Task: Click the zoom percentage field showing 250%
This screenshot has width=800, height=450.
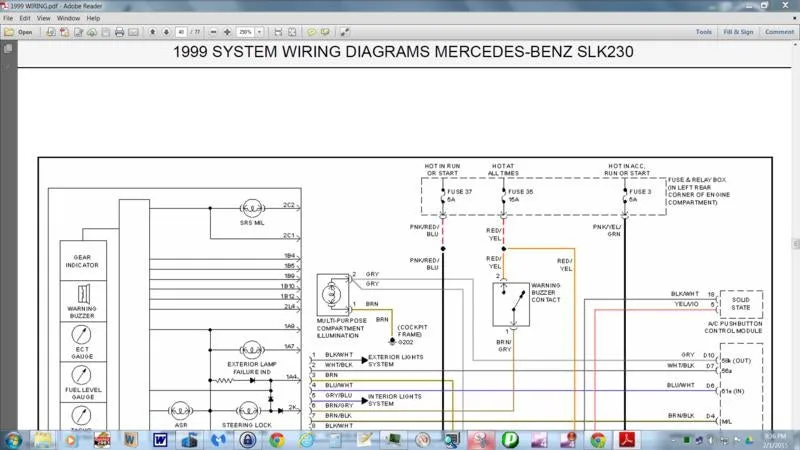Action: (x=245, y=32)
